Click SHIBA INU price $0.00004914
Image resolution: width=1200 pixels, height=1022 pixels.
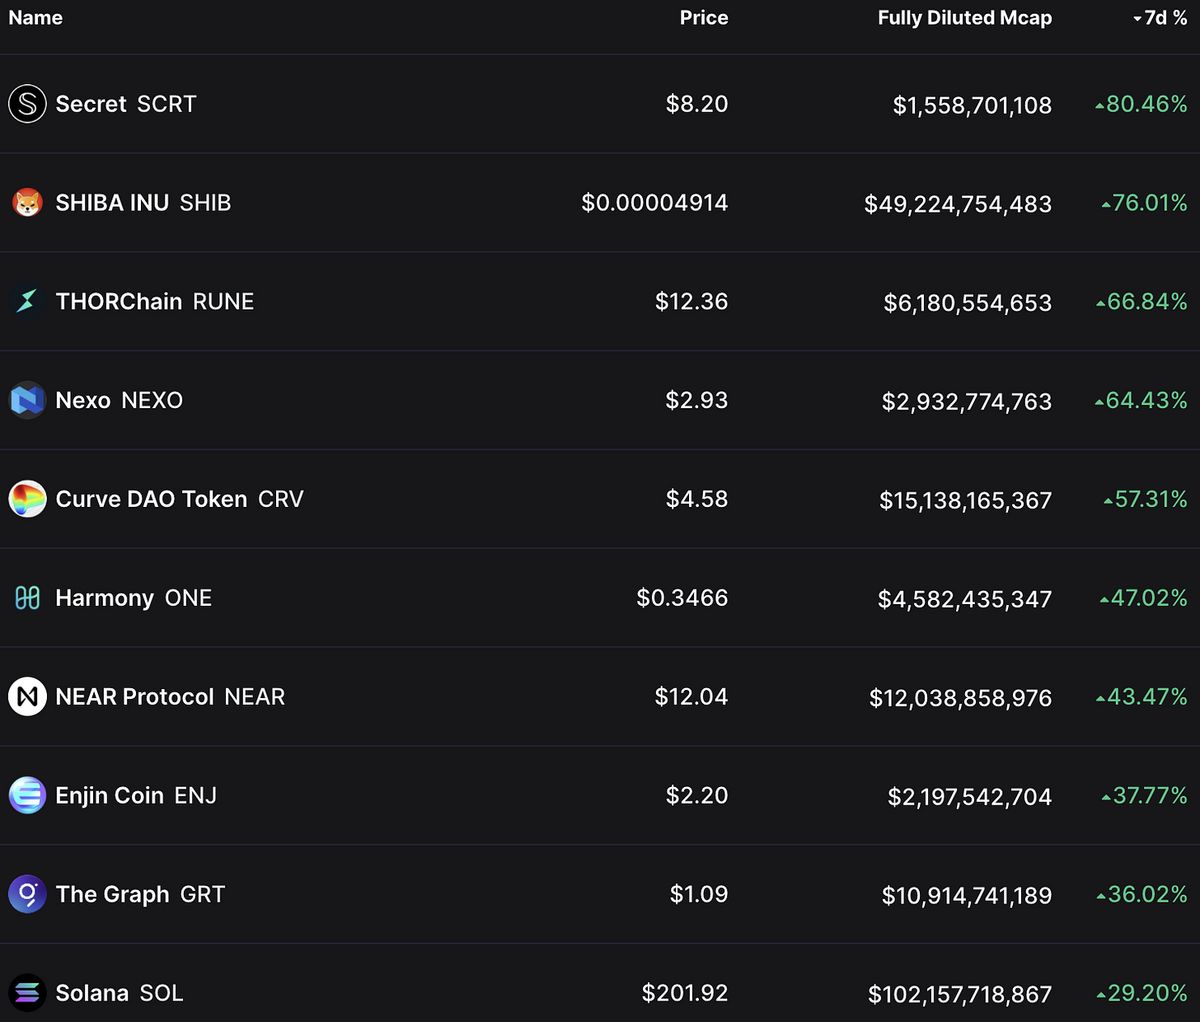pos(654,203)
